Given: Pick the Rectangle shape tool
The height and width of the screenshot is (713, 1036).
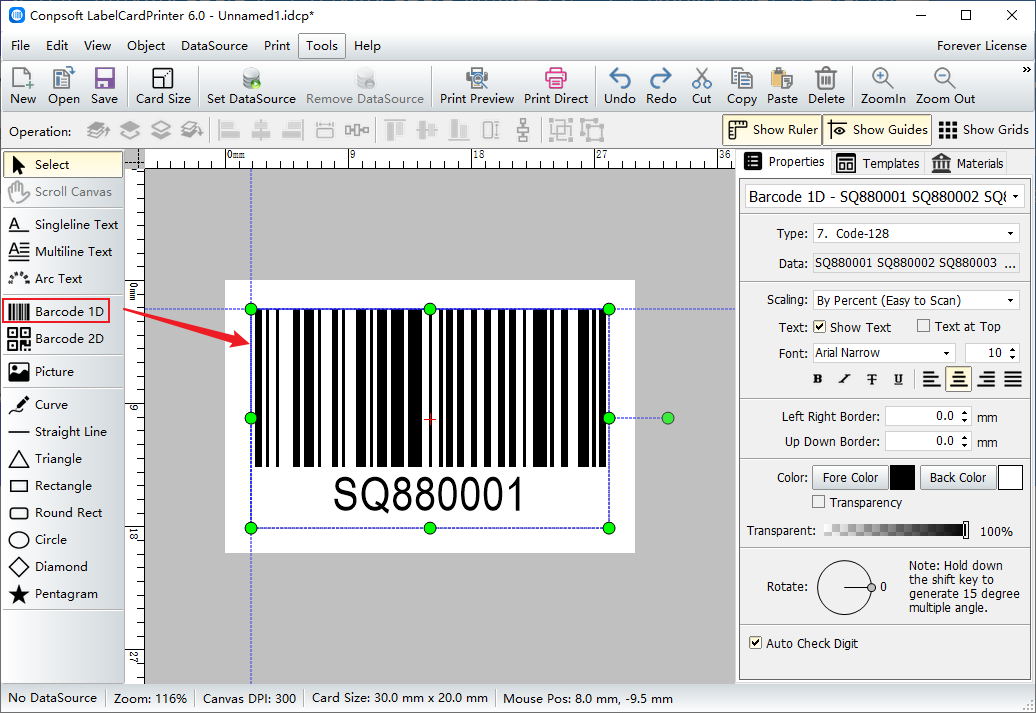Looking at the screenshot, I should tap(63, 486).
